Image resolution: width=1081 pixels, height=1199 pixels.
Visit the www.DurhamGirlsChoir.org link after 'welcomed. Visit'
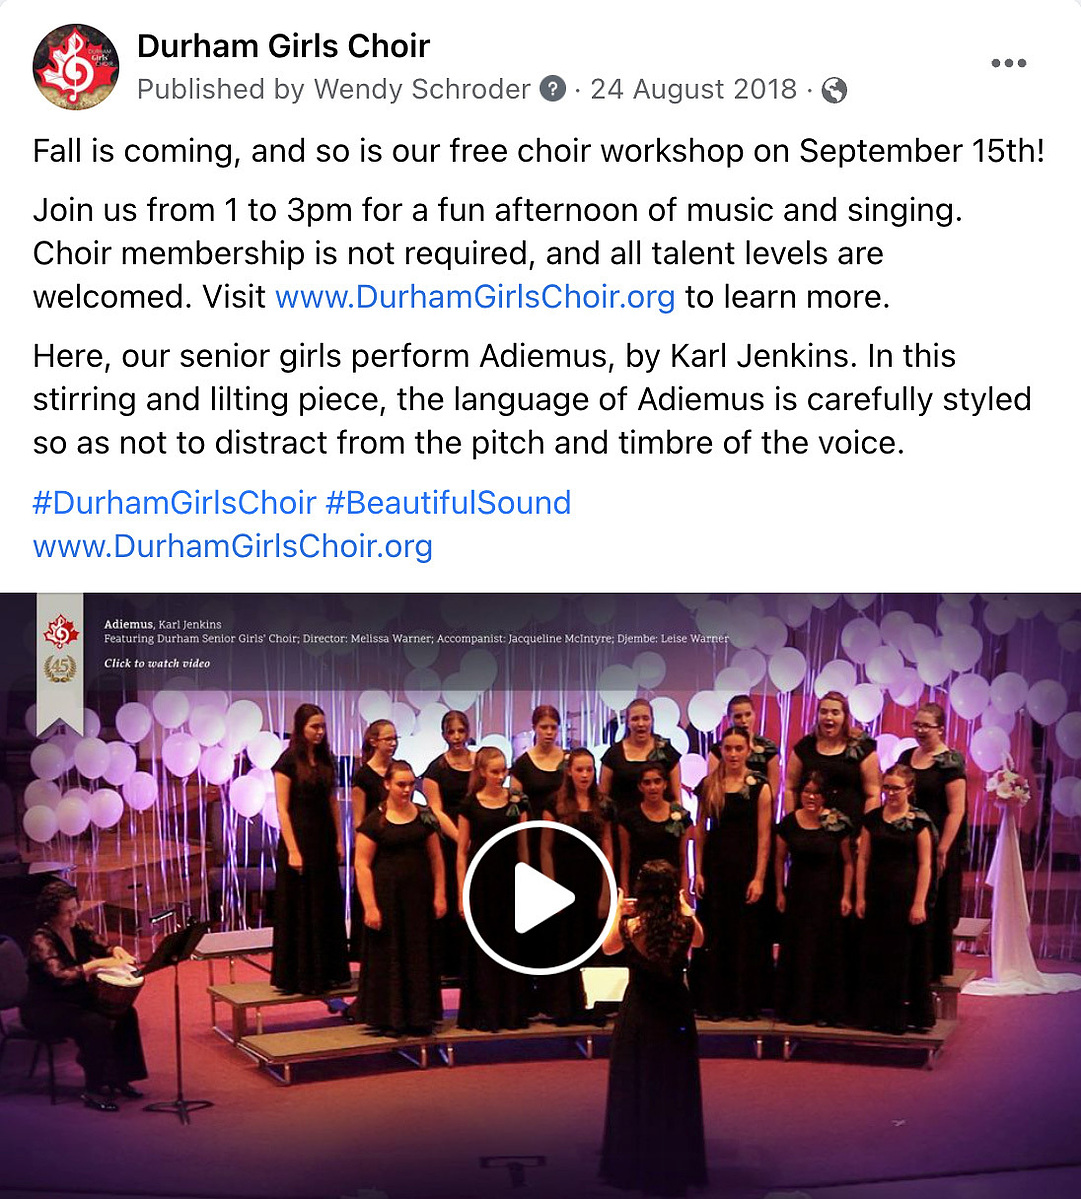475,297
